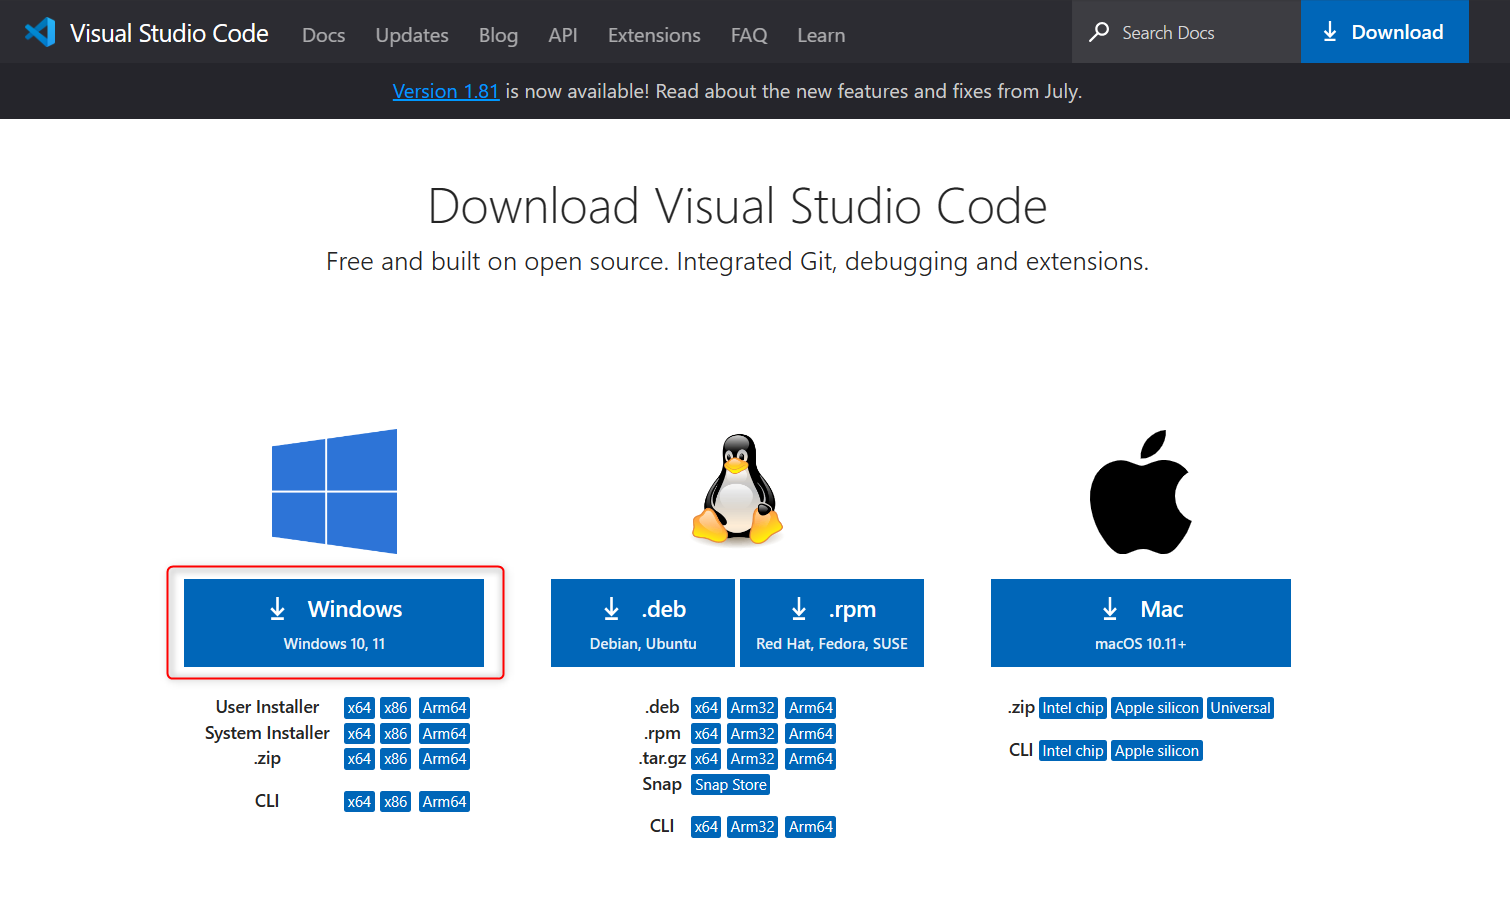Select Linux .deb x64 link
Screen dimensions: 1510x908
point(706,708)
